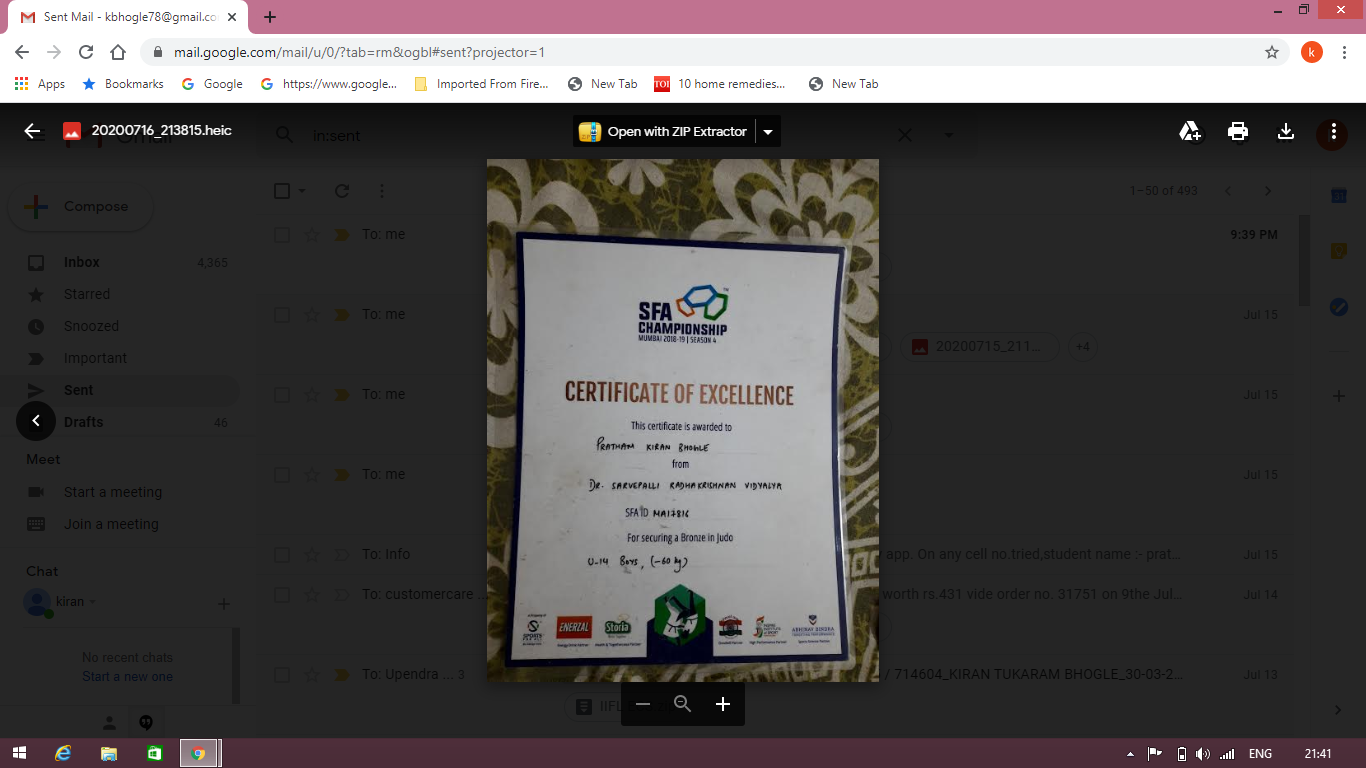Star the To: Upendra message
The image size is (1366, 768).
(312, 675)
